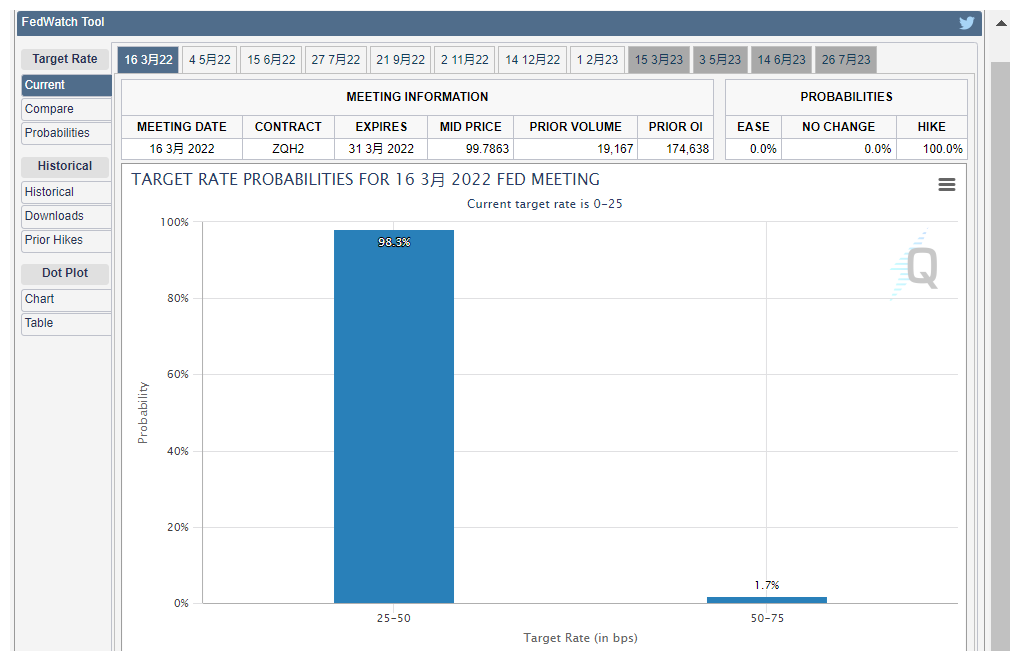Click the 19,167 prior volume value
The image size is (1010, 651).
pos(615,149)
